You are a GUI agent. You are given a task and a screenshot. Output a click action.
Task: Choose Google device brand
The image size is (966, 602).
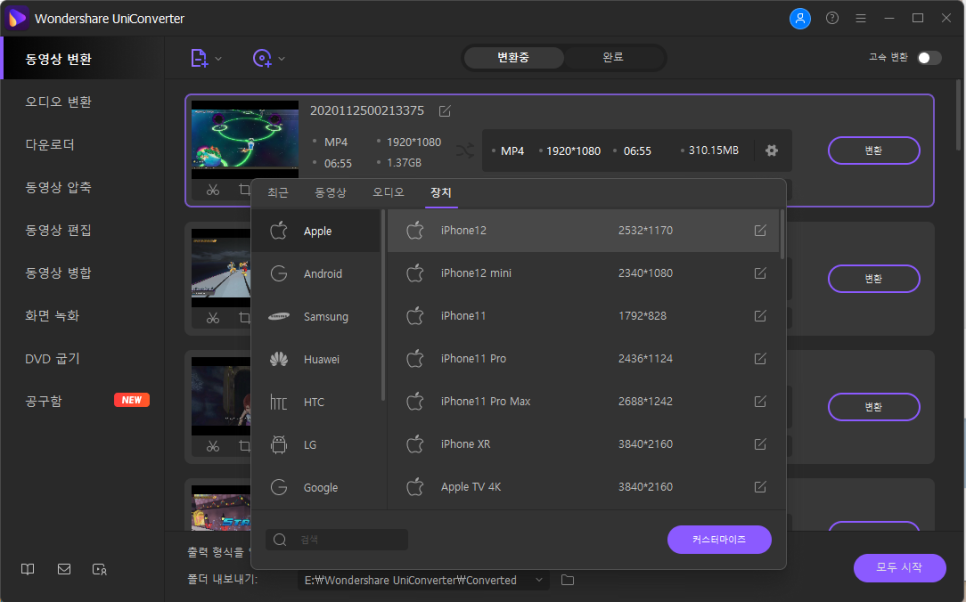tap(317, 487)
